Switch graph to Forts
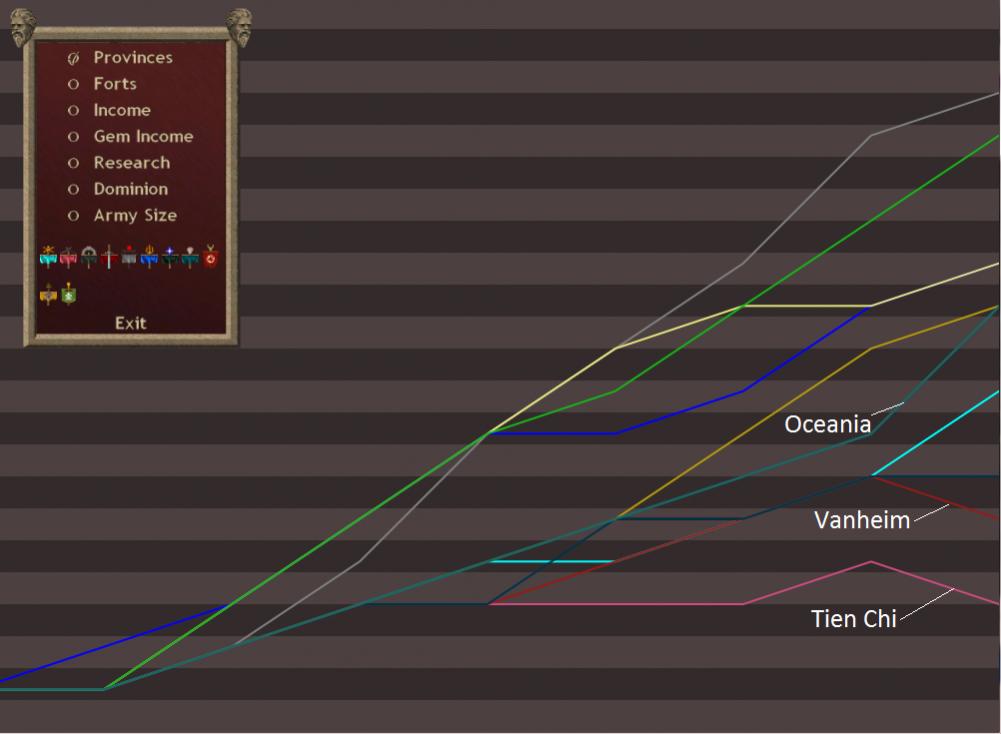This screenshot has height=734, width=1001. coord(73,84)
